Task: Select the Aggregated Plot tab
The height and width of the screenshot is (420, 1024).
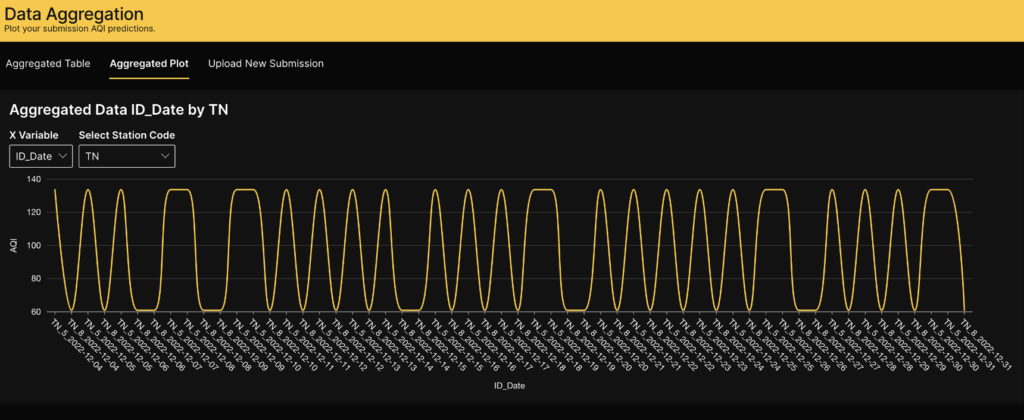Action: pyautogui.click(x=149, y=64)
